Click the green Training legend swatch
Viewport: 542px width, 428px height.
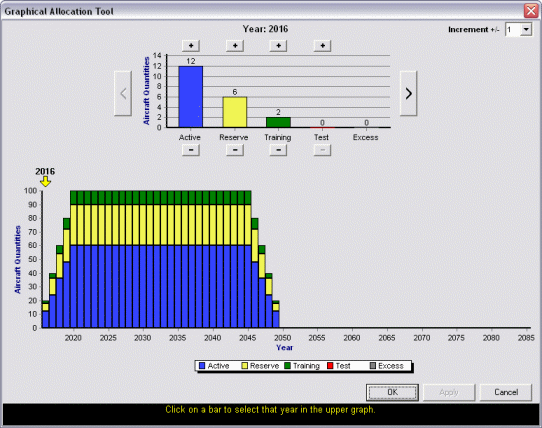click(x=287, y=366)
